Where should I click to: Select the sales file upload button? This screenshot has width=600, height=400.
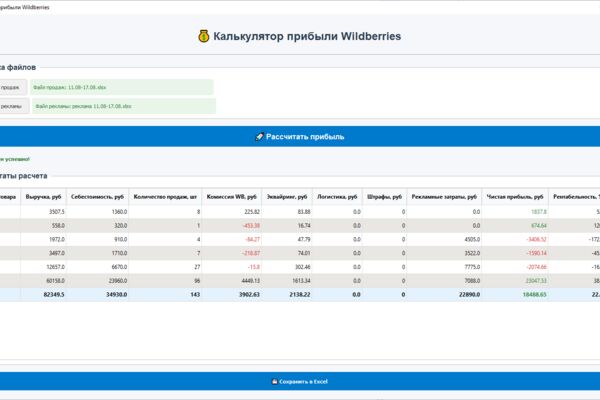[x=13, y=87]
